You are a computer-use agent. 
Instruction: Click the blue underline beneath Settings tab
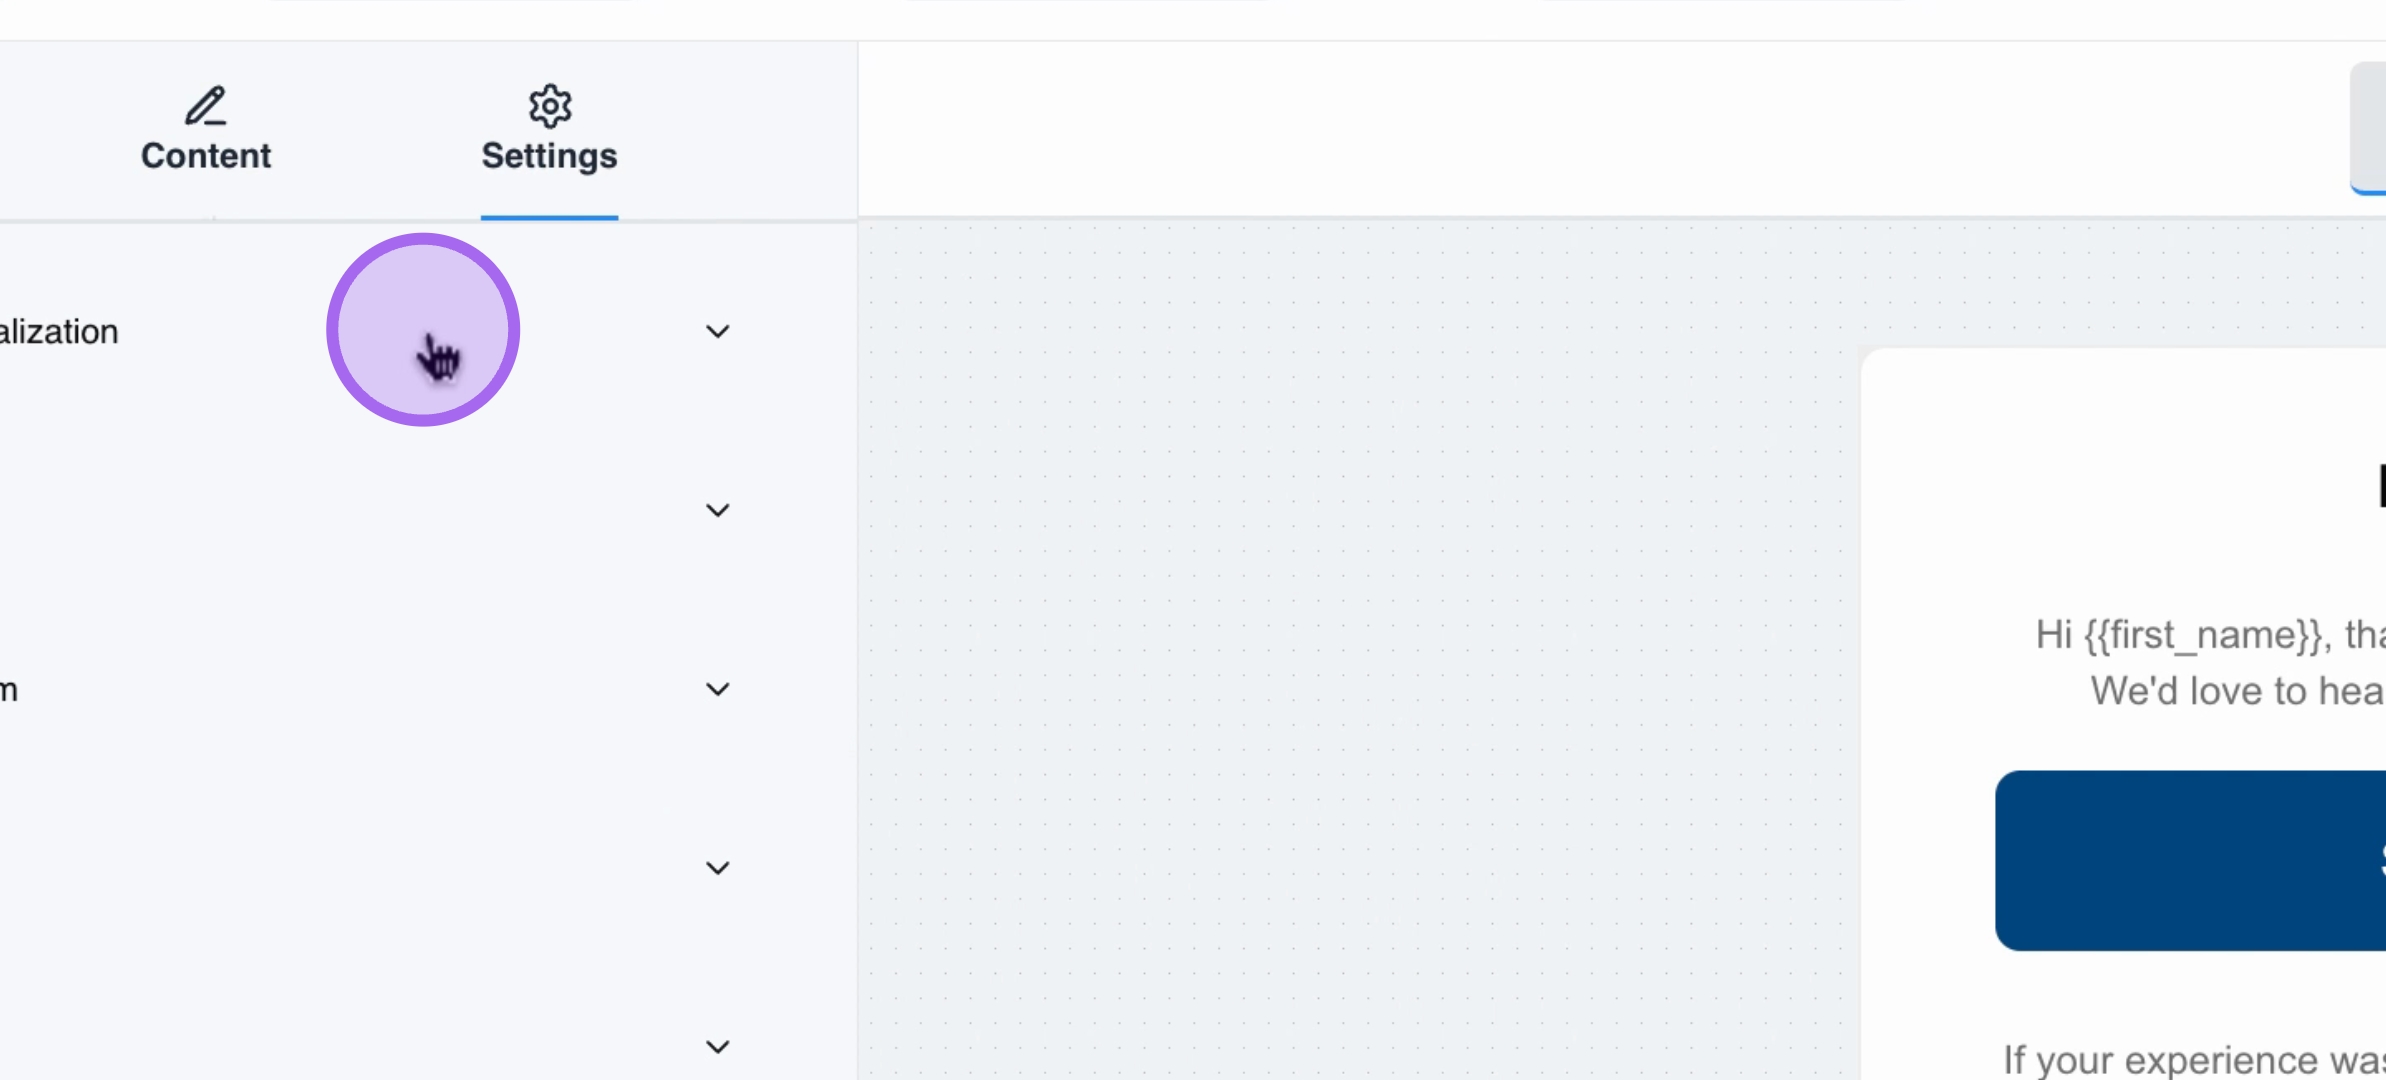pyautogui.click(x=549, y=217)
